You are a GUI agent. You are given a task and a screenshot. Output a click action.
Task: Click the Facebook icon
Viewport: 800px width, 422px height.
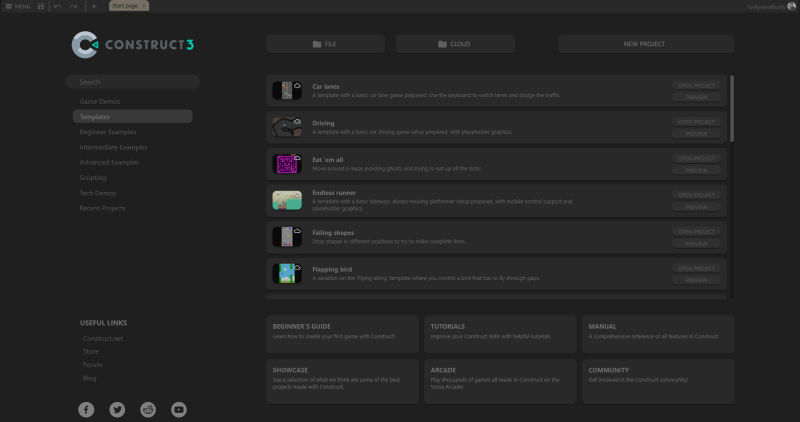[x=86, y=409]
